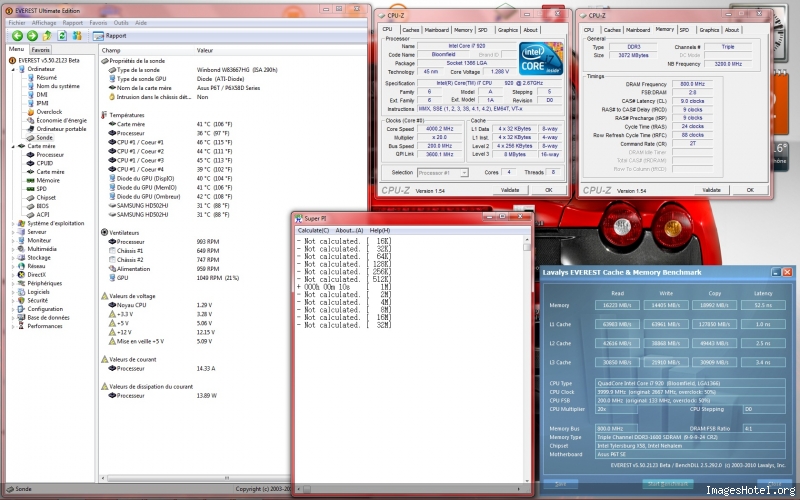Click the green Back arrow in EVEREST toolbar
Image resolution: width=800 pixels, height=500 pixels.
[x=18, y=35]
